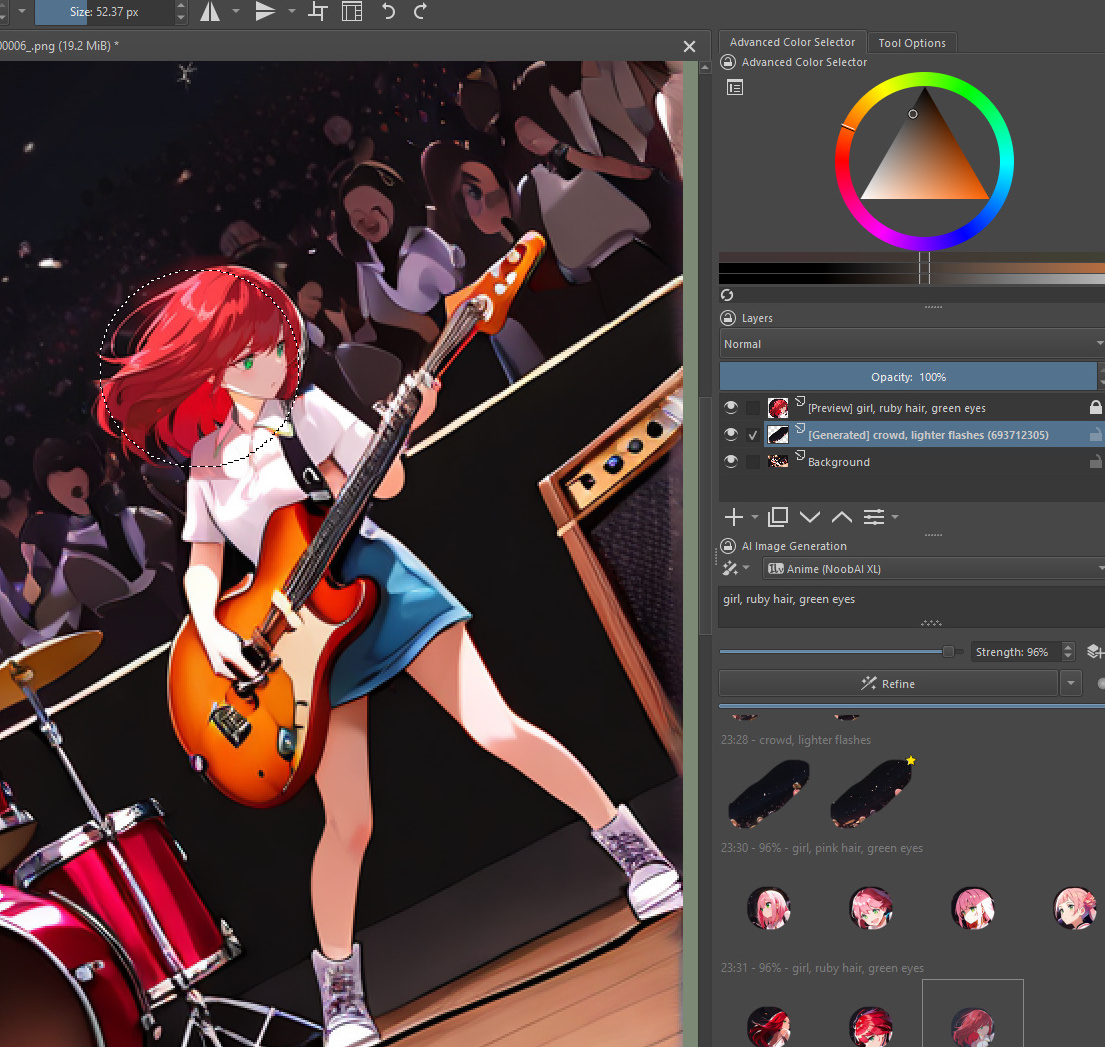The width and height of the screenshot is (1105, 1047).
Task: Click the "23:30 - 96% - girl, pink hair, green eyes" label
Action: click(x=822, y=848)
